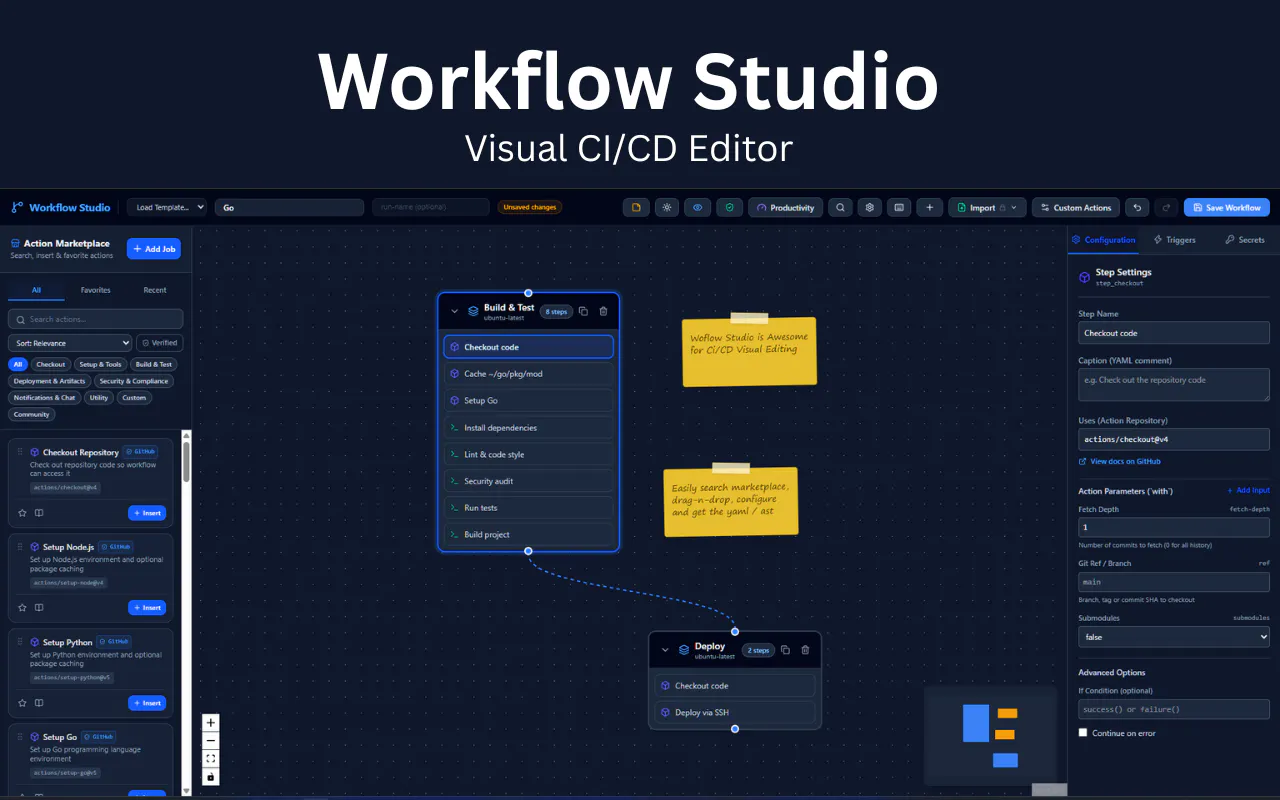Viewport: 1280px width, 800px height.
Task: Delete the Build & Test job
Action: tap(603, 311)
